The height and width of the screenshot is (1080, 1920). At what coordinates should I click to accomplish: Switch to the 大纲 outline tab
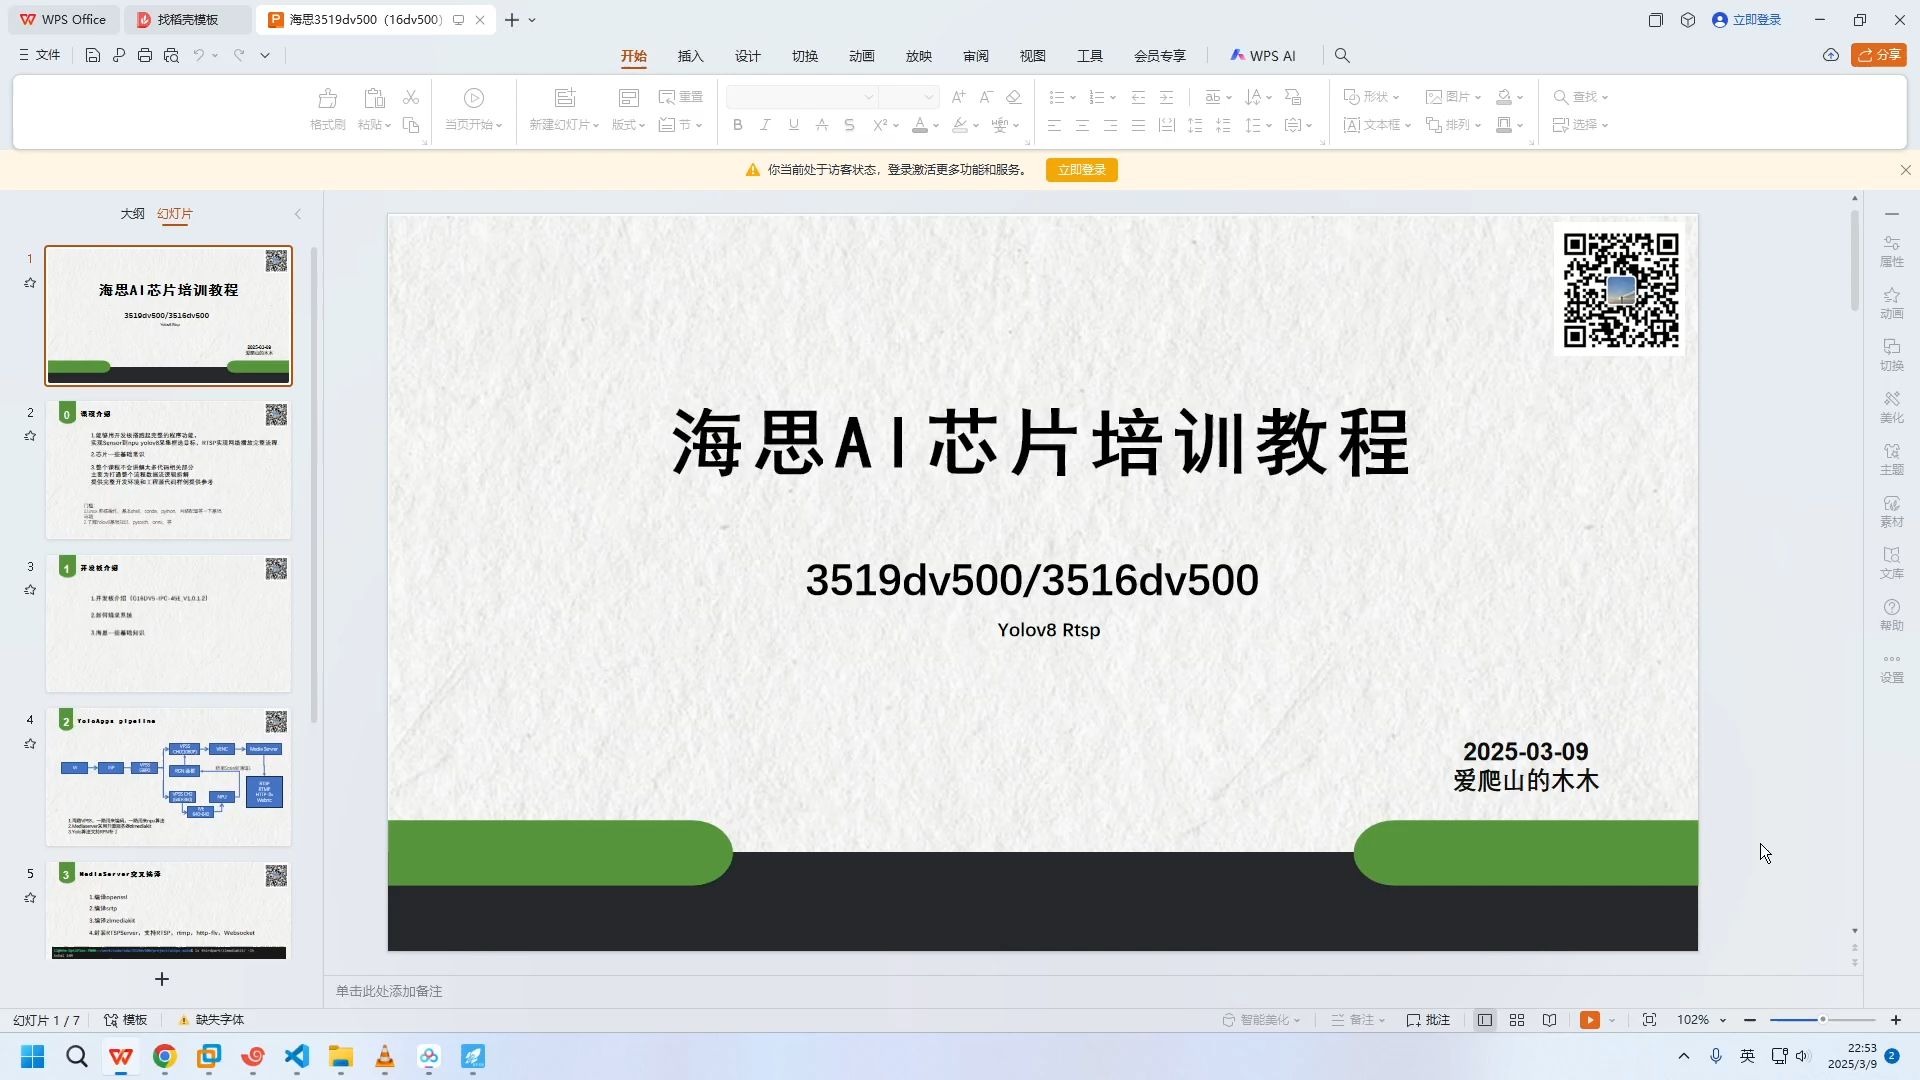pyautogui.click(x=132, y=214)
